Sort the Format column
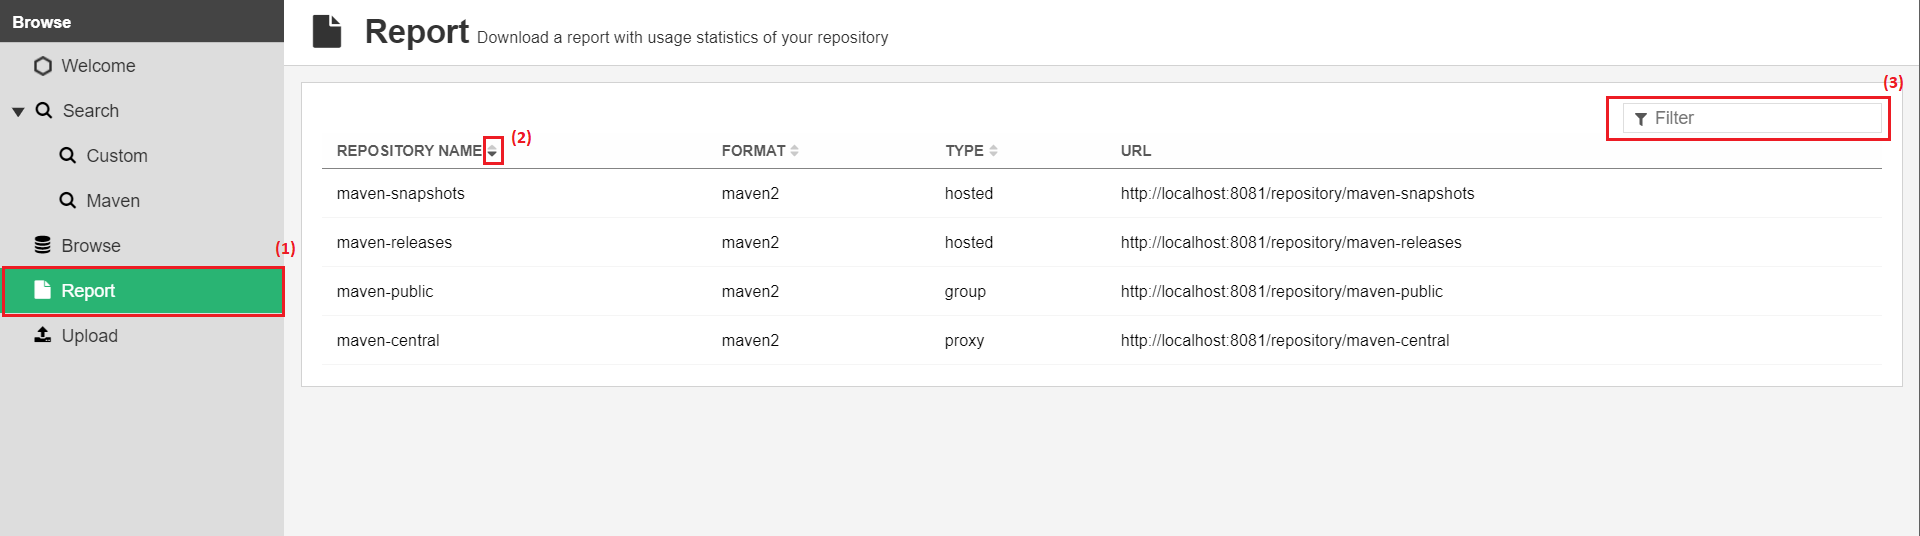 [794, 151]
